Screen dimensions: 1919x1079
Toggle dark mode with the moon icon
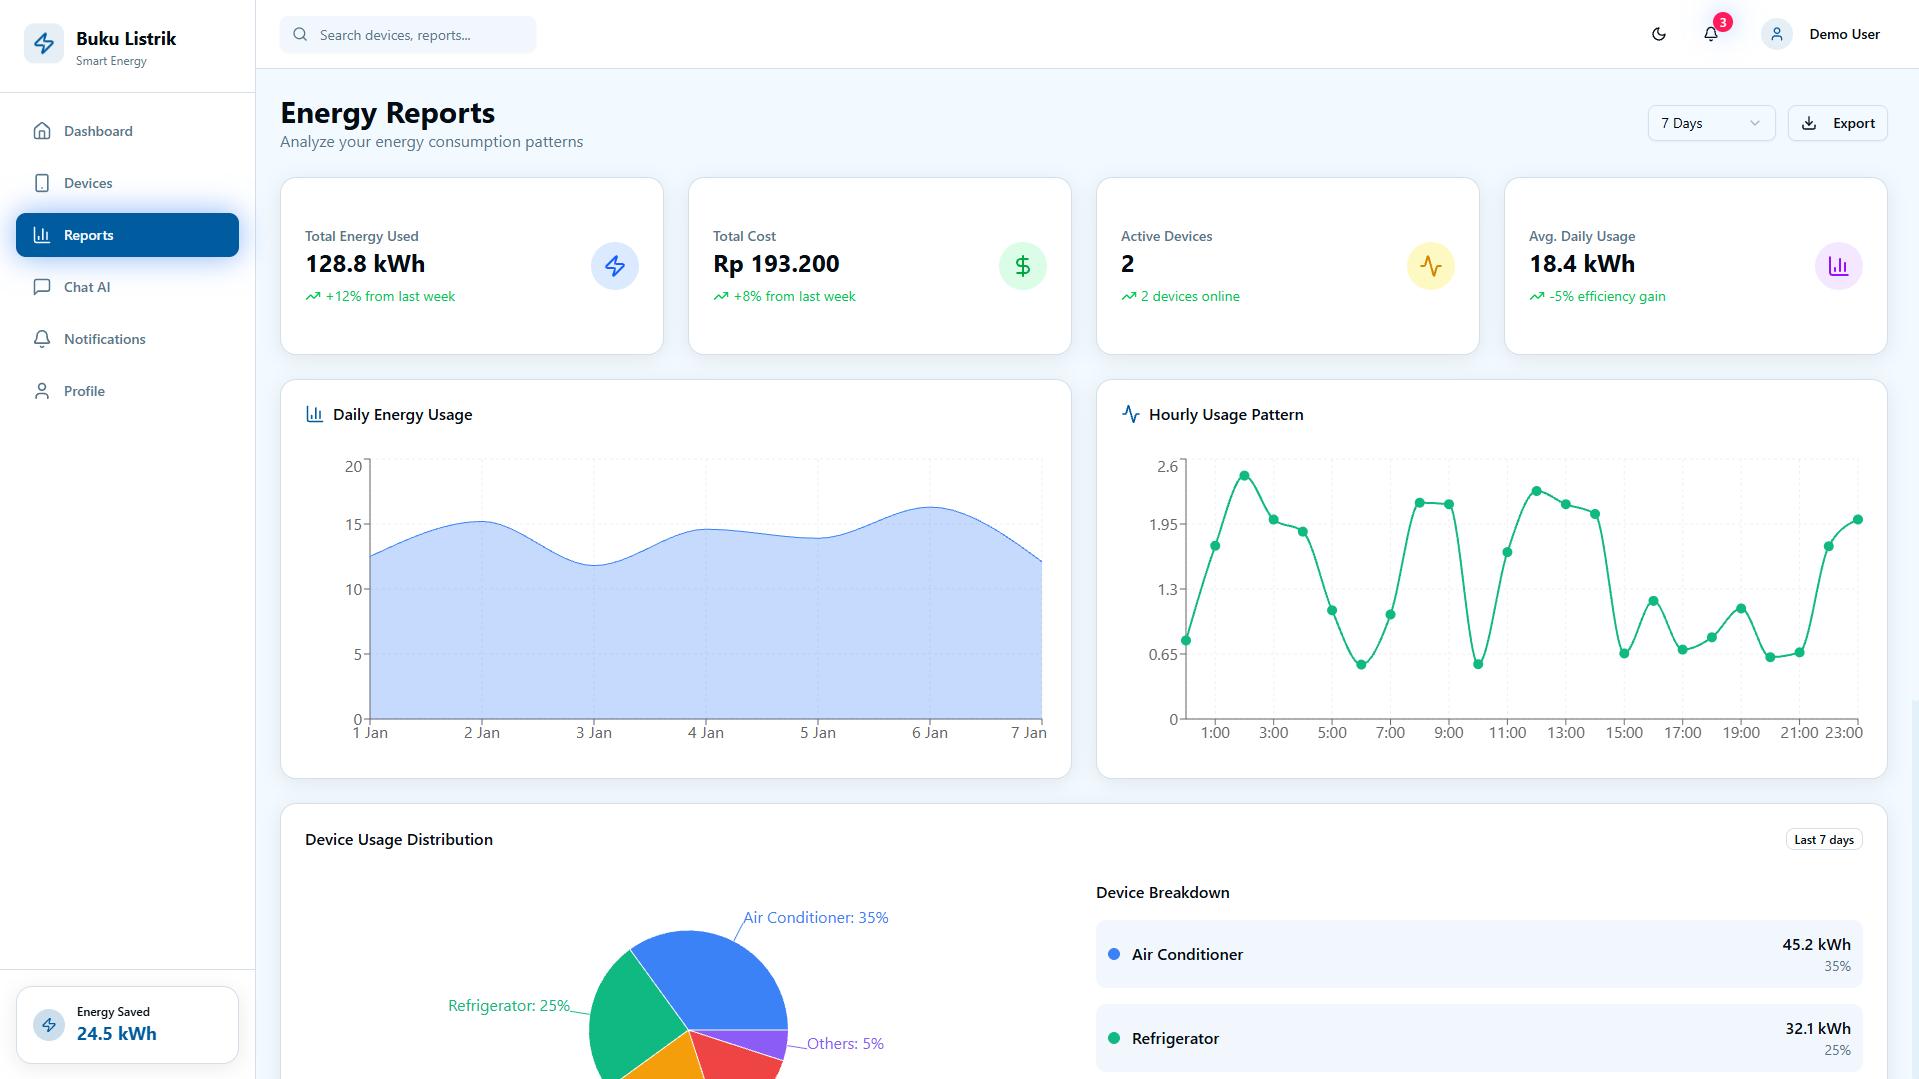[x=1659, y=34]
